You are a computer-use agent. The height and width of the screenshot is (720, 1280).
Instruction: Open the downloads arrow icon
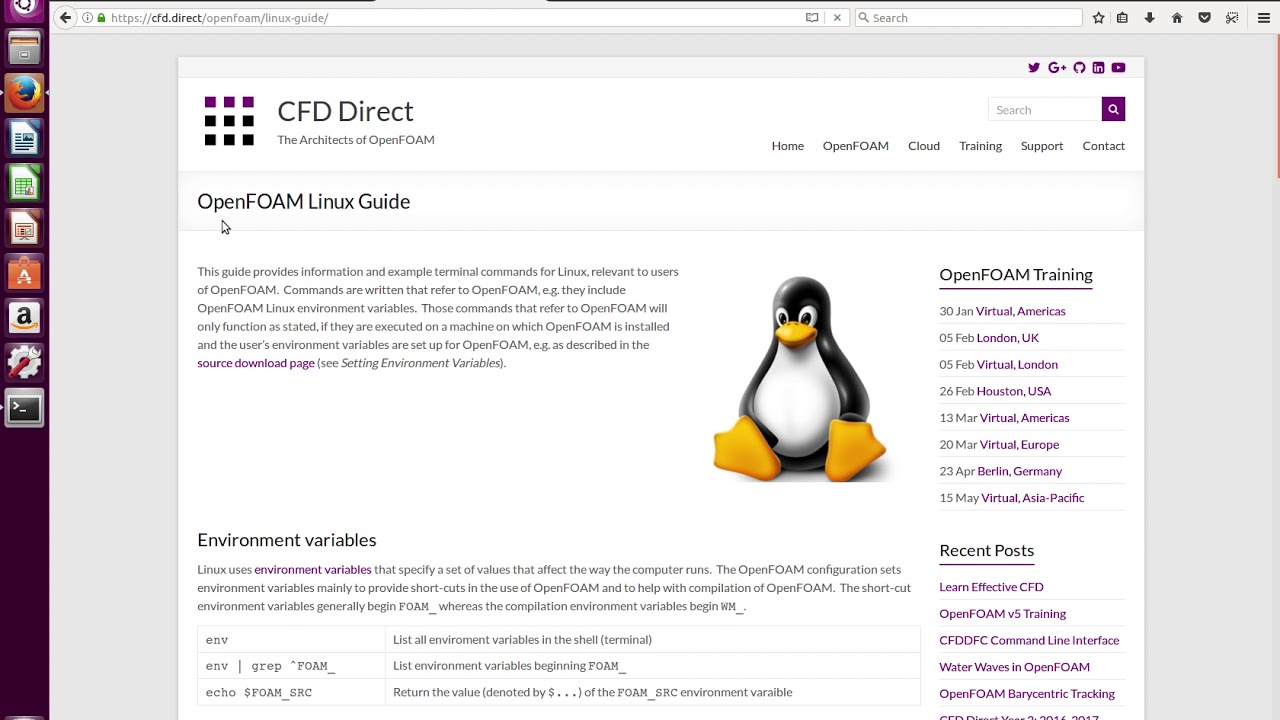pyautogui.click(x=1149, y=18)
